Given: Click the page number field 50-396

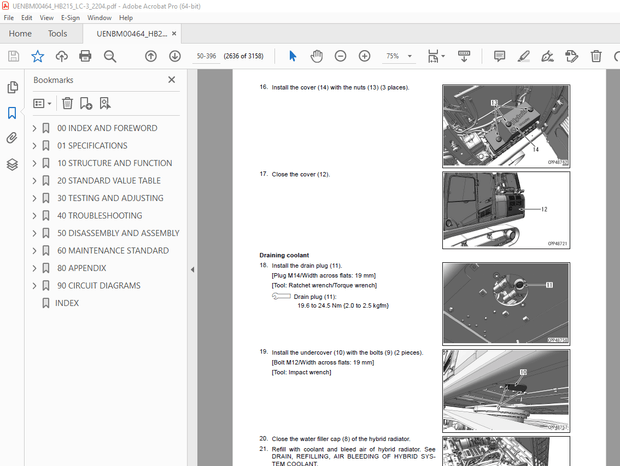Looking at the screenshot, I should [206, 56].
